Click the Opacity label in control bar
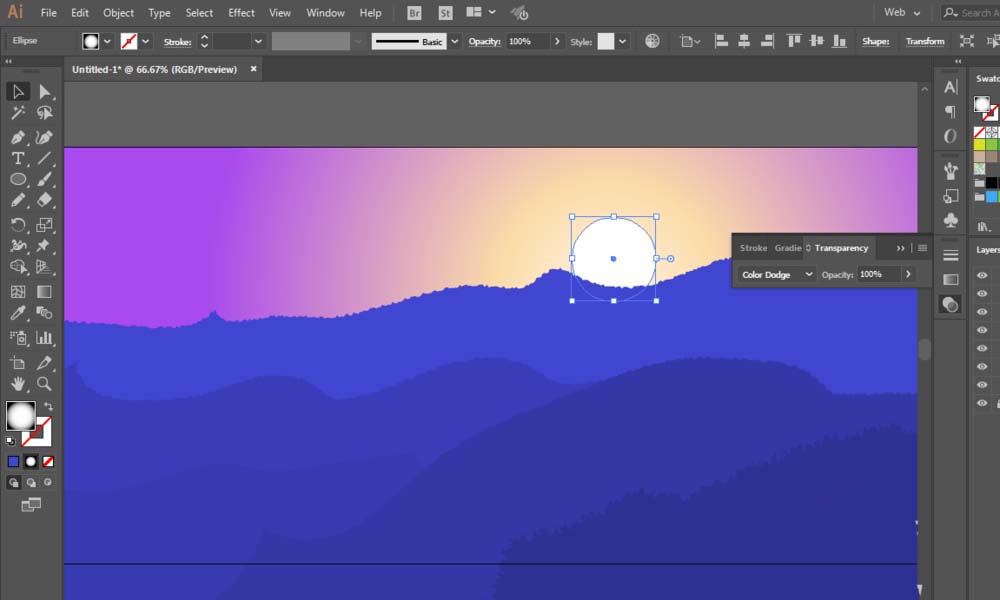The width and height of the screenshot is (1000, 600). [484, 41]
